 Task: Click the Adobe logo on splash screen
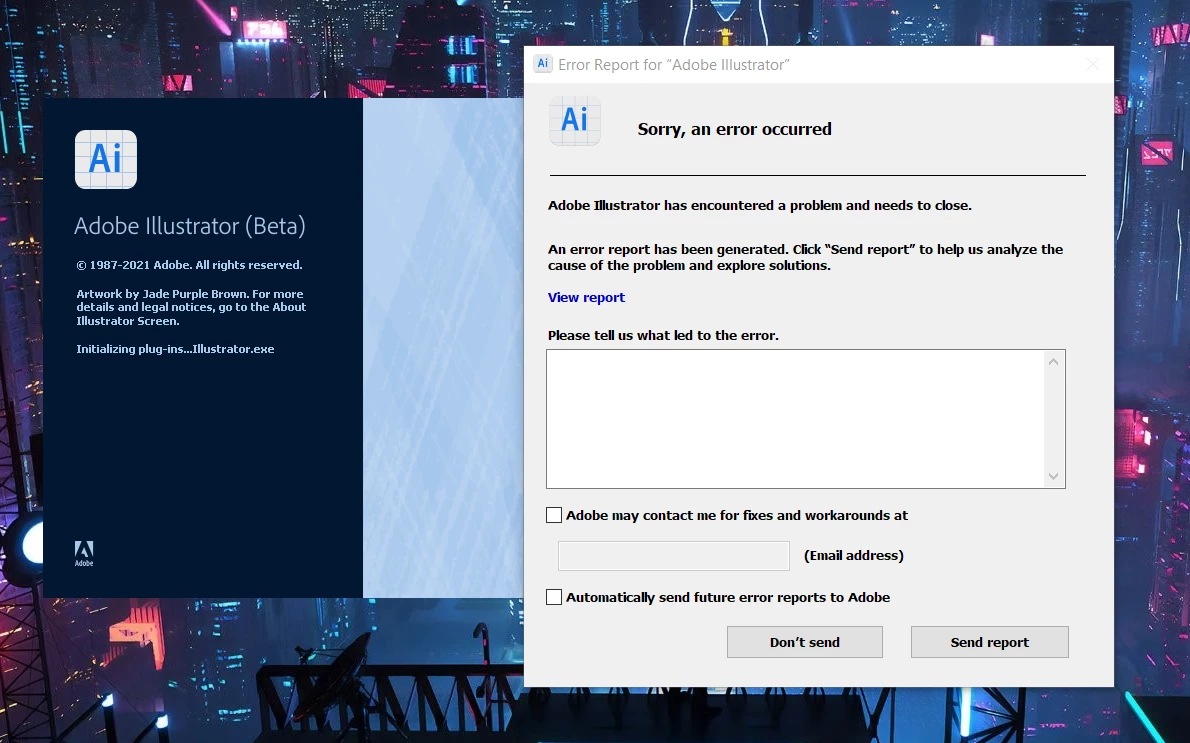[84, 553]
